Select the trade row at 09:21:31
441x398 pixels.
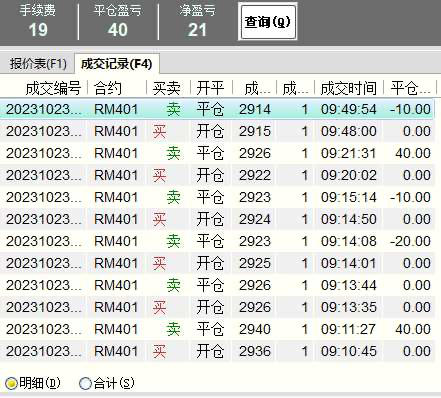pos(217,153)
